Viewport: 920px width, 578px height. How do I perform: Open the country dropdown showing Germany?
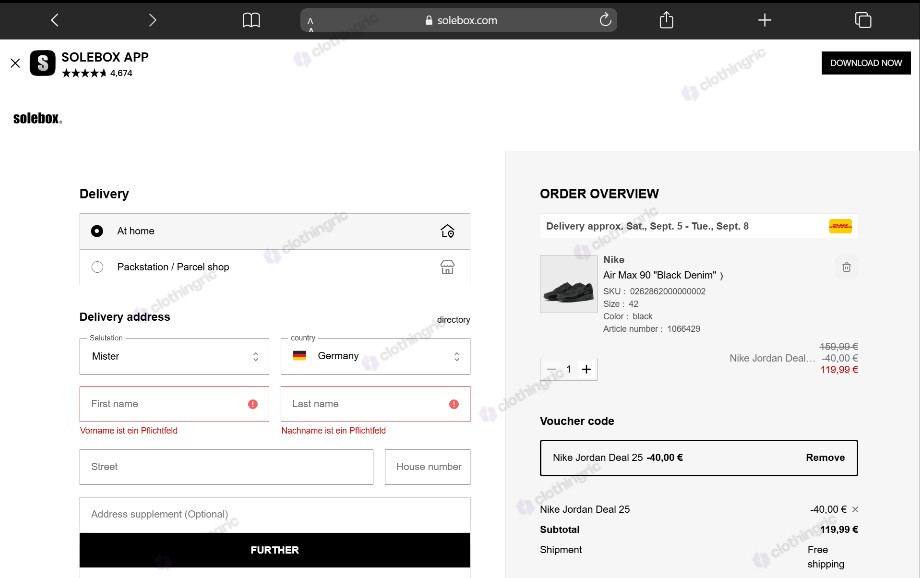[376, 356]
